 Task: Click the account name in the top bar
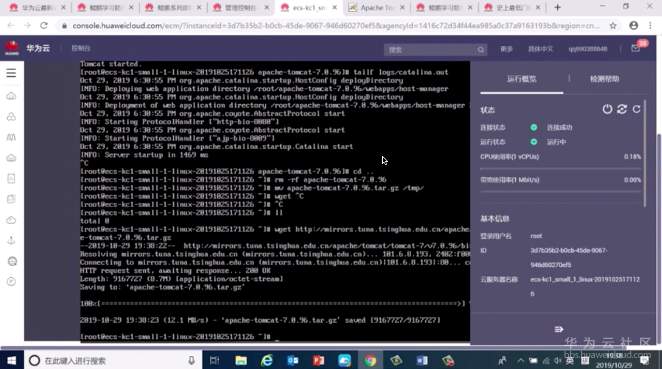(x=588, y=49)
